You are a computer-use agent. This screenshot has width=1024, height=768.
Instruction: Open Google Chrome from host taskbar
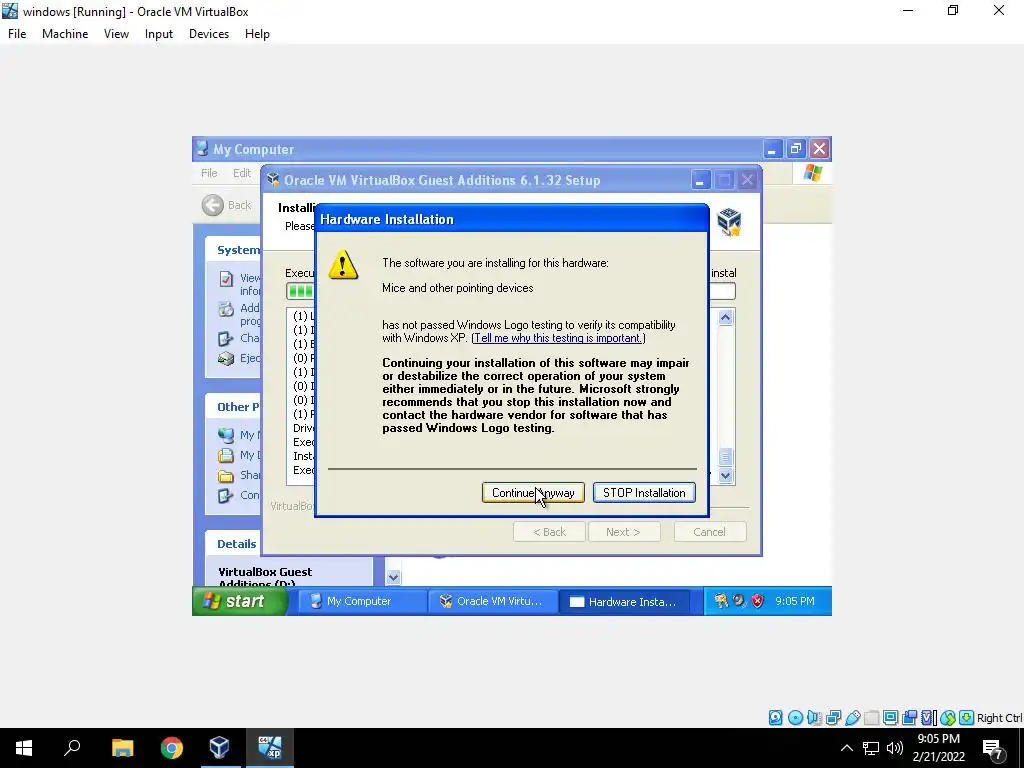click(x=171, y=748)
